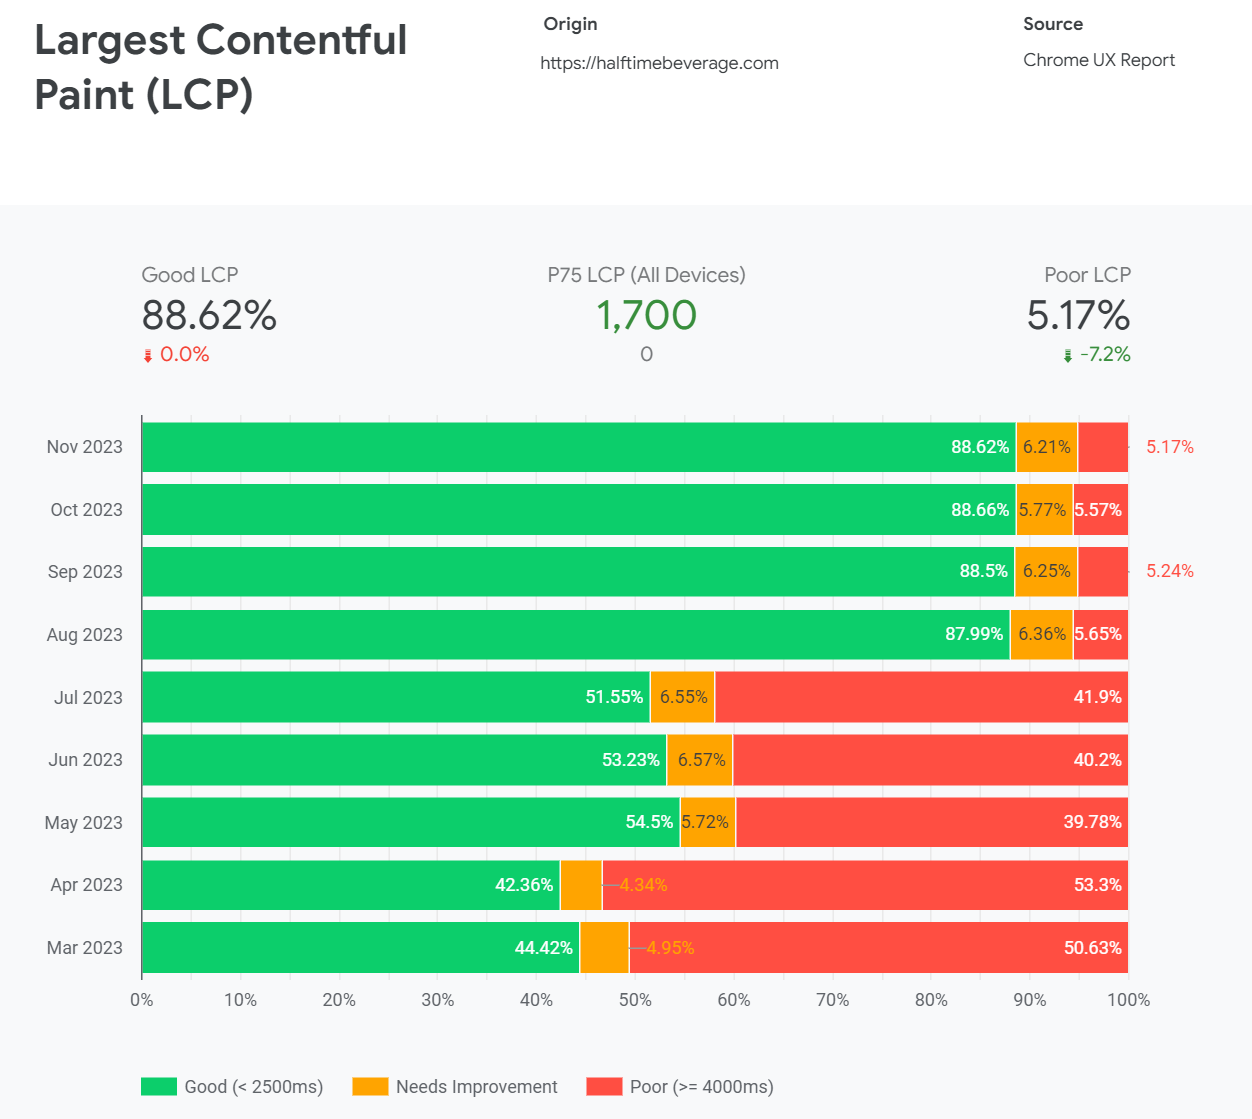Click the orange Needs Improvement legend swatch
The image size is (1252, 1119).
370,1086
